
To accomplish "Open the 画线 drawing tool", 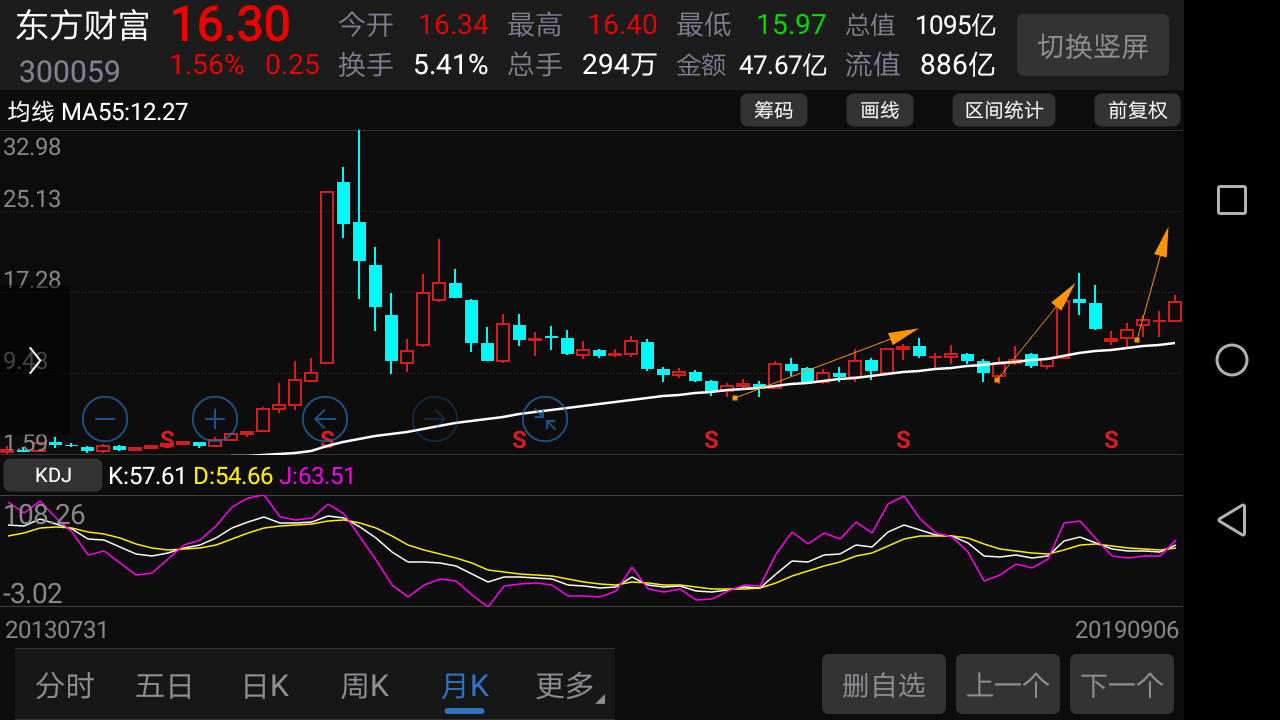I will (879, 110).
